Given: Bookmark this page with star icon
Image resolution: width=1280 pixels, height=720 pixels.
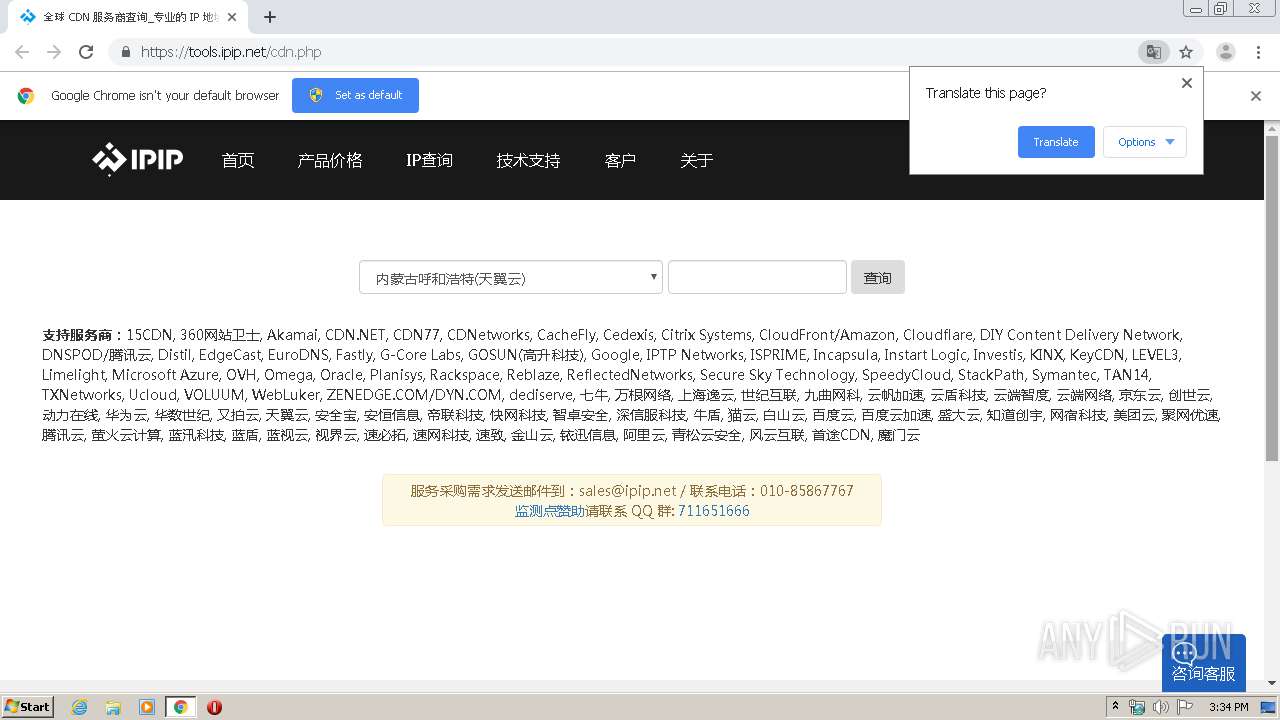Looking at the screenshot, I should coord(1186,52).
